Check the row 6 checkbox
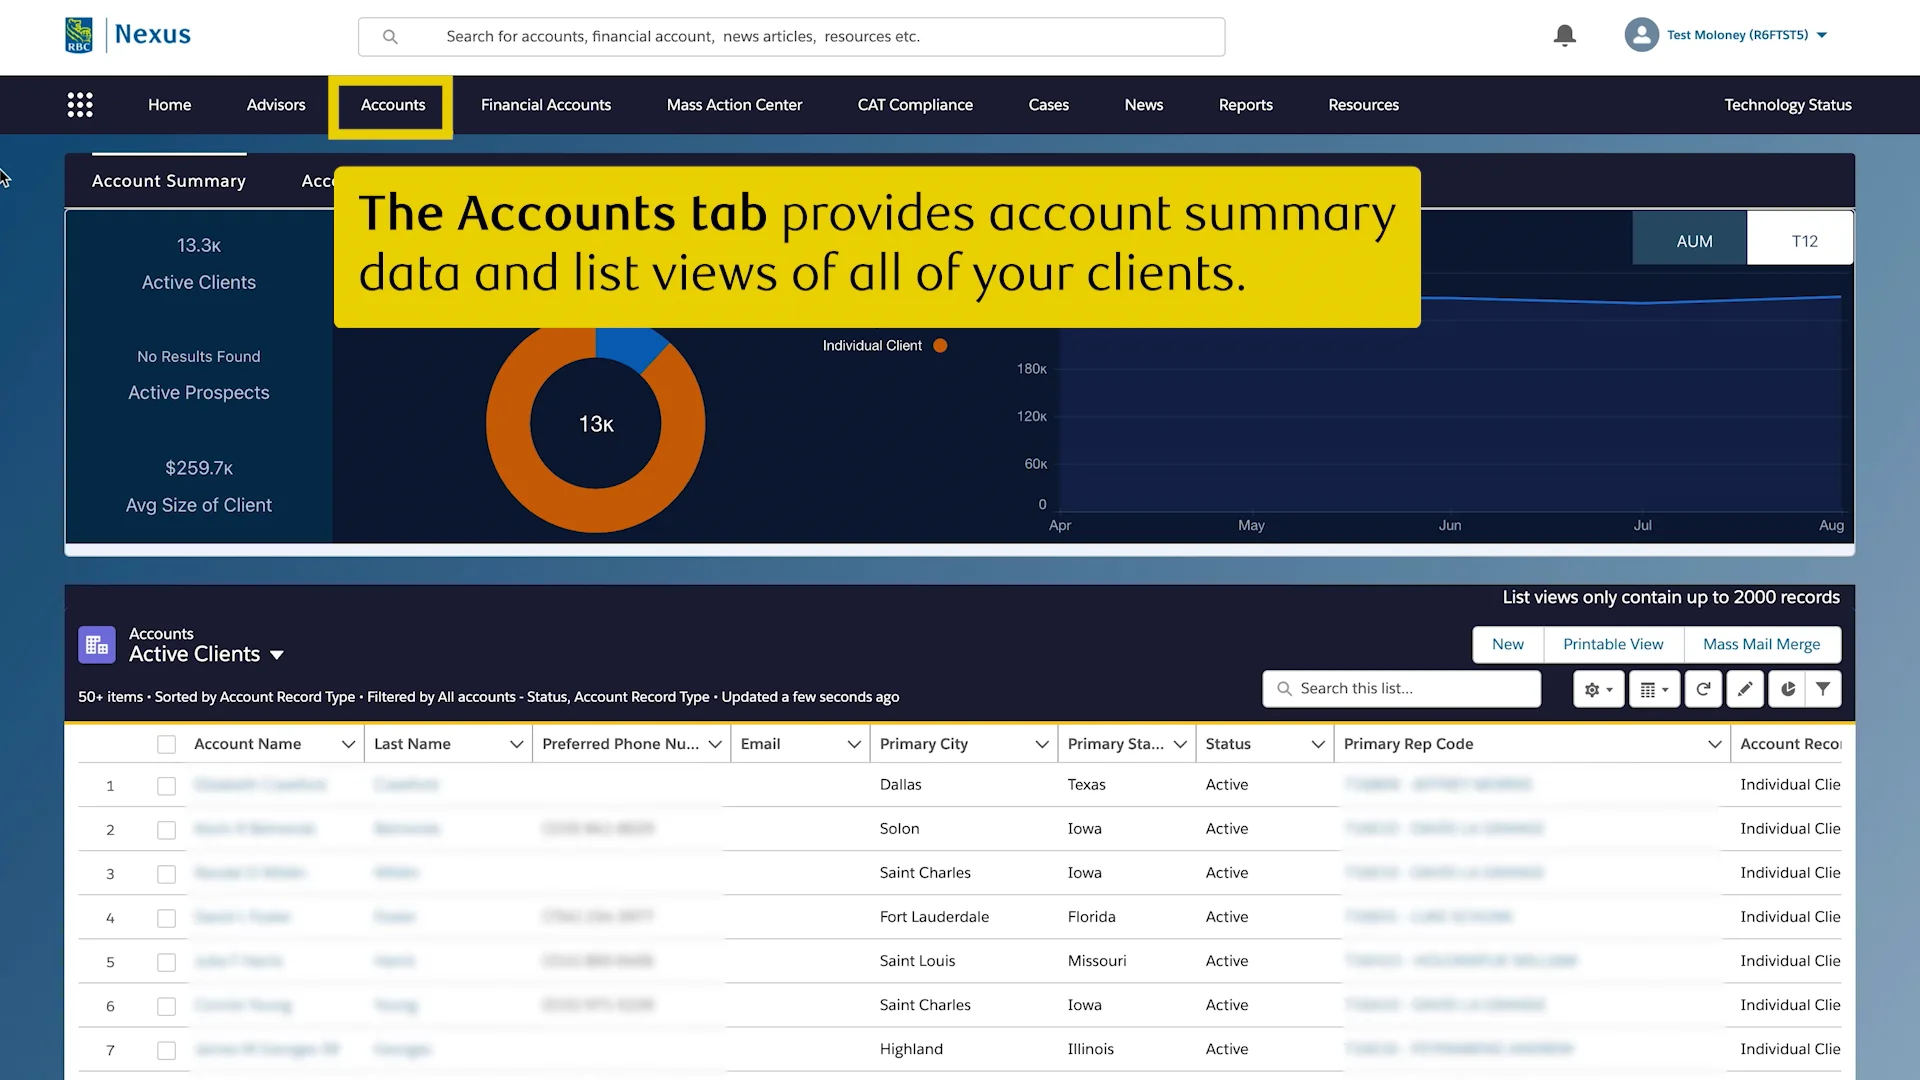The width and height of the screenshot is (1920, 1080). coord(167,1006)
